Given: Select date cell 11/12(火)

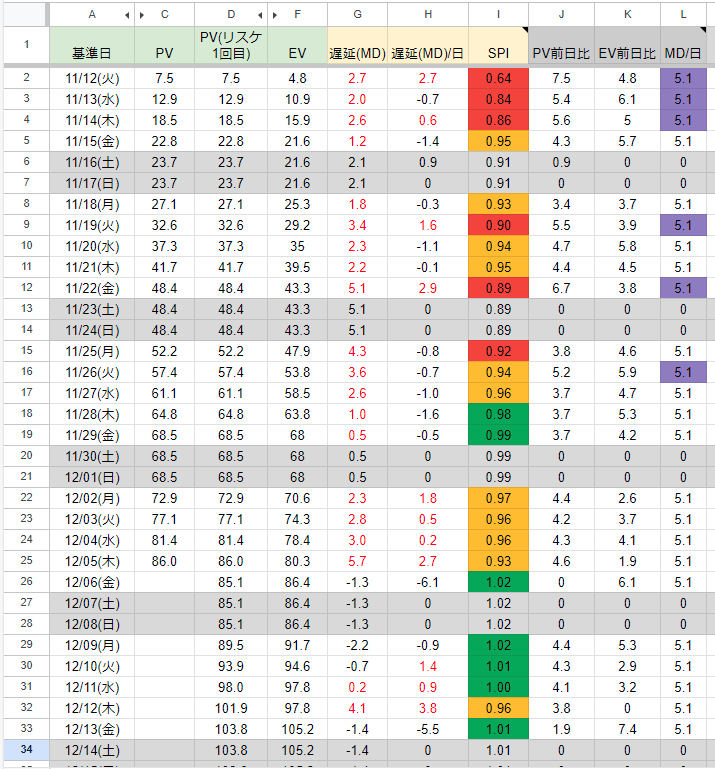Looking at the screenshot, I should pyautogui.click(x=92, y=78).
